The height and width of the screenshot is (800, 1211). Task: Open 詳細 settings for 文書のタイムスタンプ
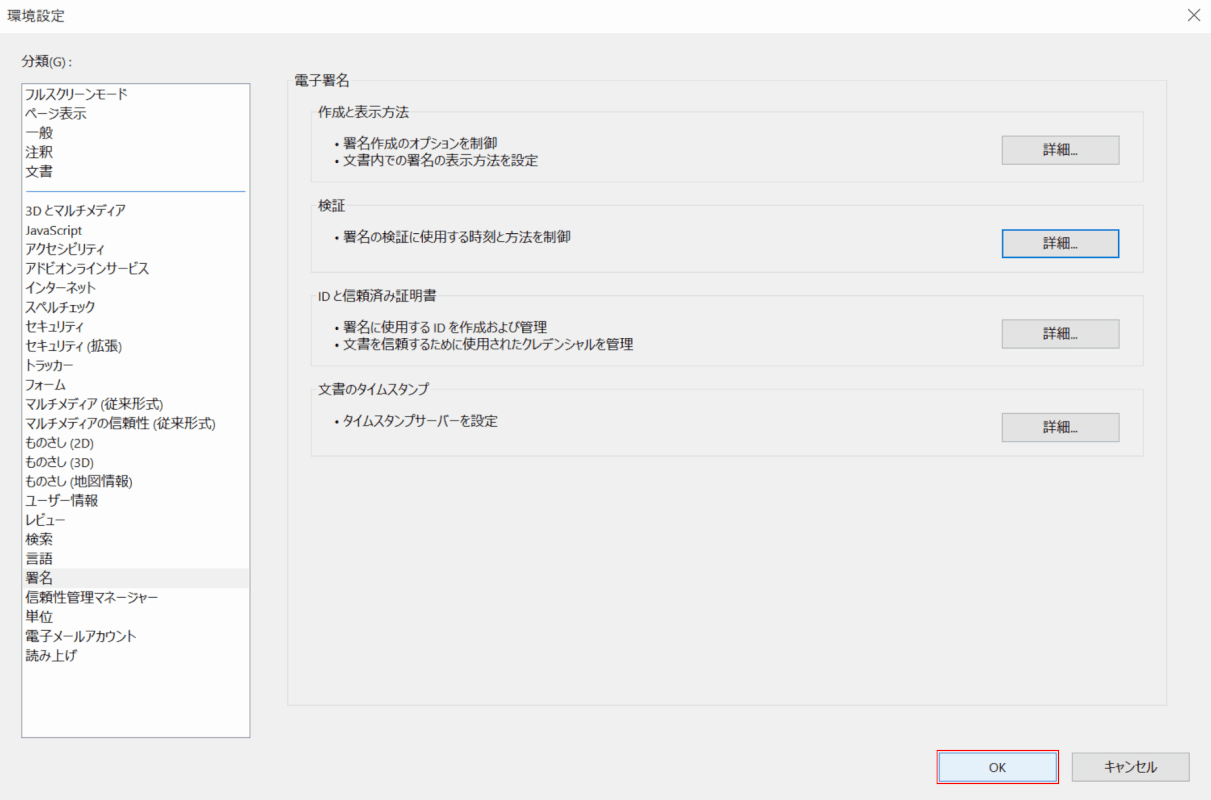point(1060,427)
